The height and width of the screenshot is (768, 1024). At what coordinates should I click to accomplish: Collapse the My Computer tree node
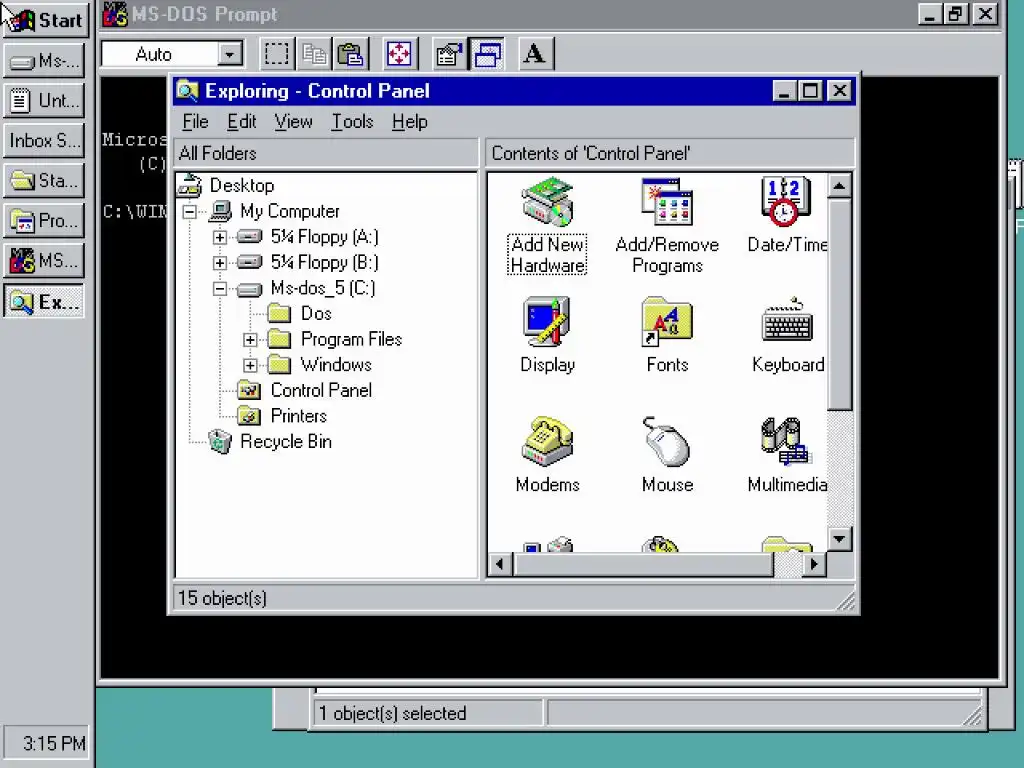click(x=189, y=212)
